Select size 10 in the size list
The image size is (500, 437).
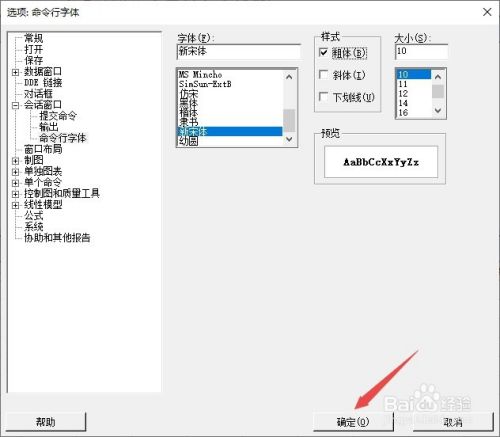coord(414,74)
